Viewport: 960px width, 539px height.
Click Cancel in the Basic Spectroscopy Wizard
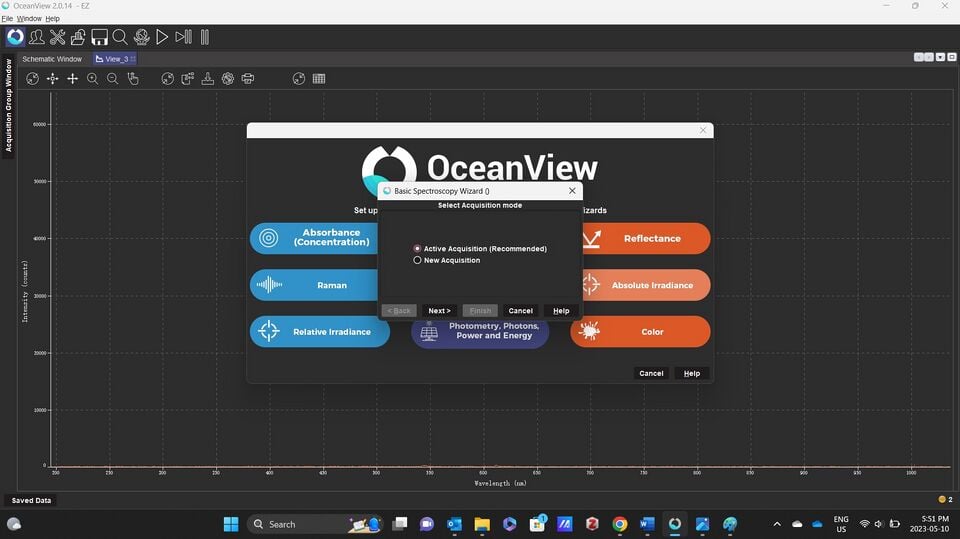click(520, 311)
